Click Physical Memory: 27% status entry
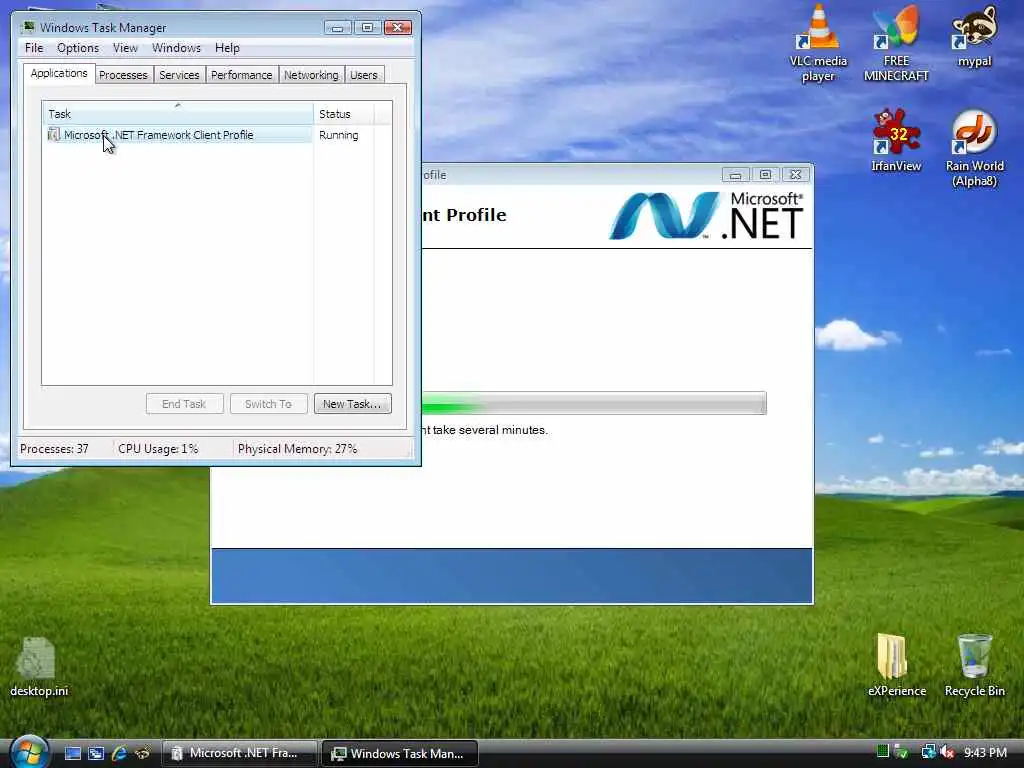 [x=297, y=449]
